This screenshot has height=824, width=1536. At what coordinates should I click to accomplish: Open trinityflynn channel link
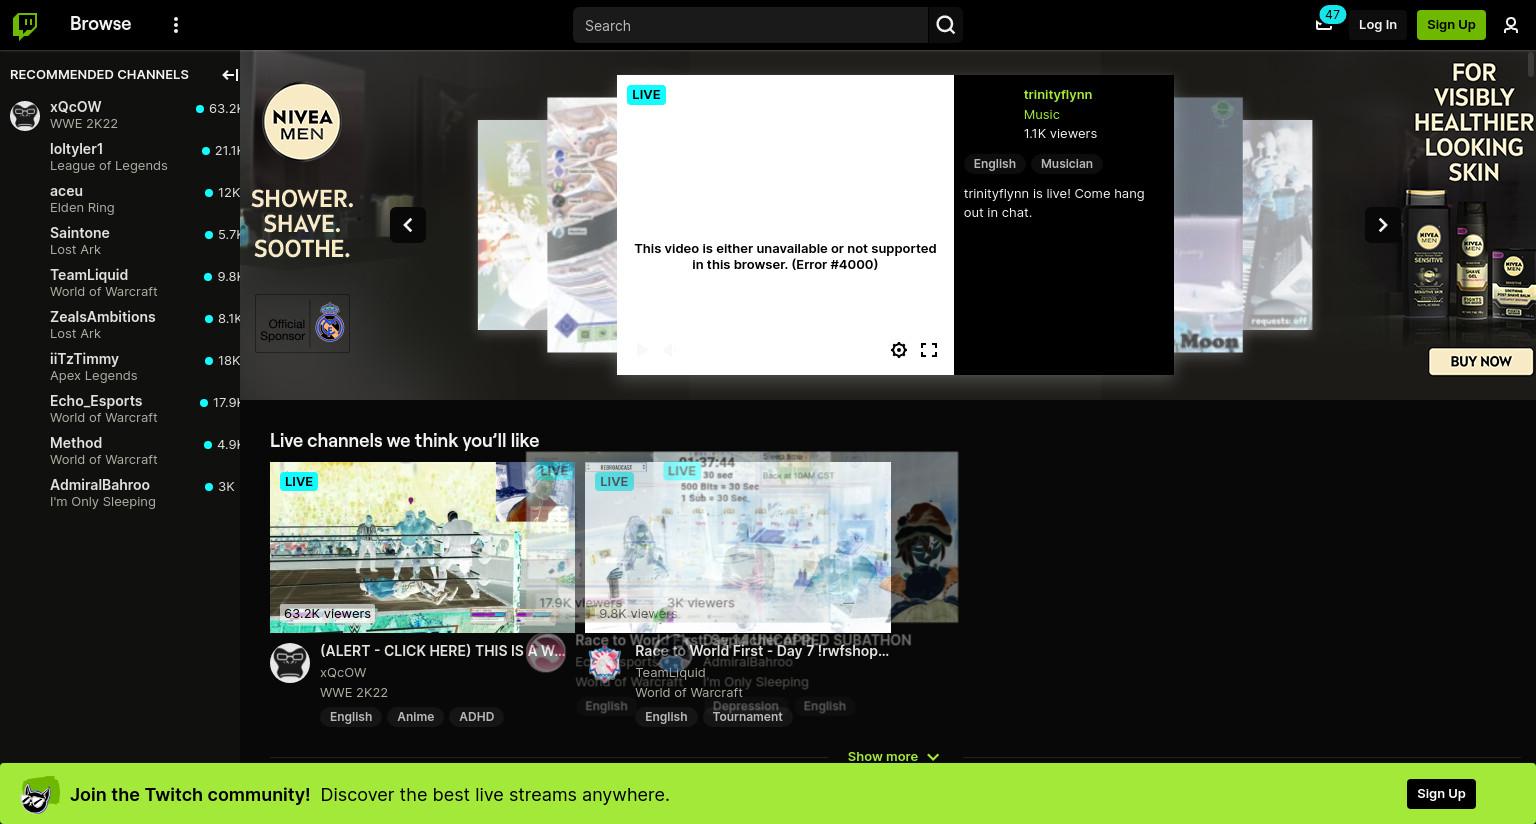[x=1058, y=94]
